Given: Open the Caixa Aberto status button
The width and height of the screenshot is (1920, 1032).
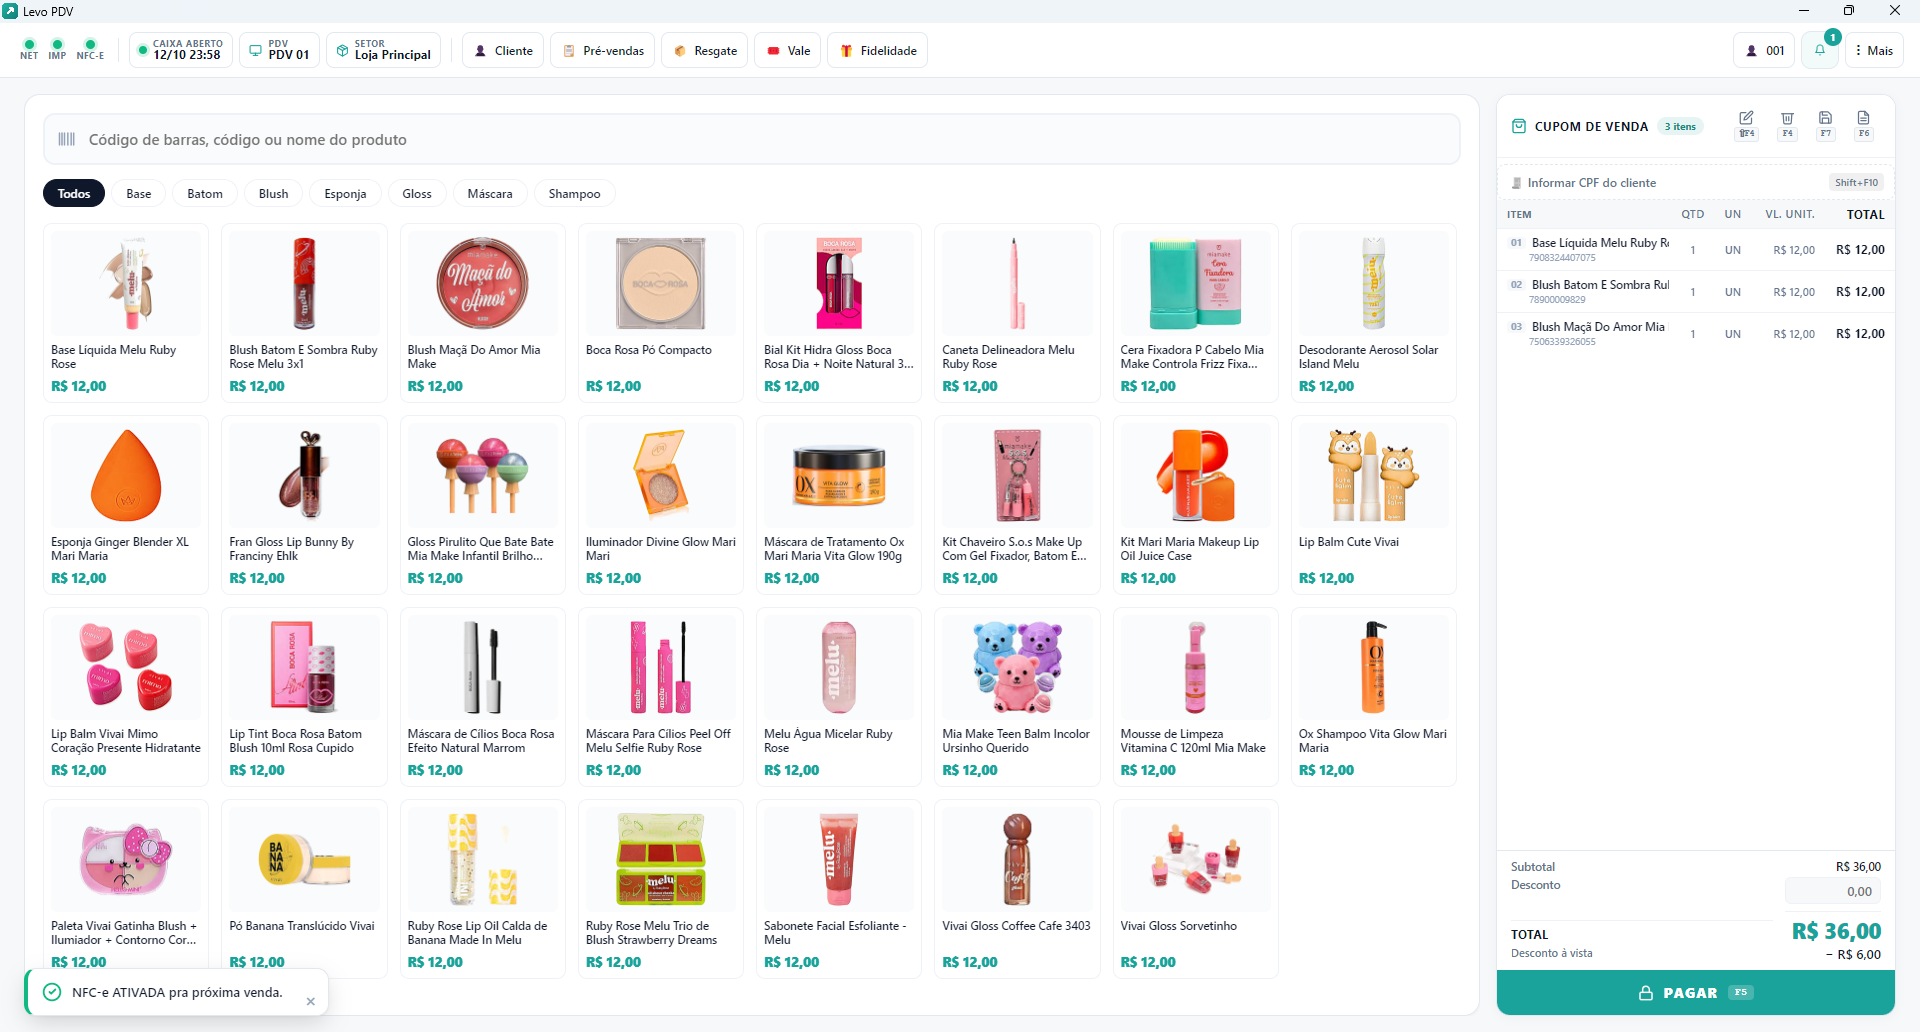Looking at the screenshot, I should tap(181, 50).
